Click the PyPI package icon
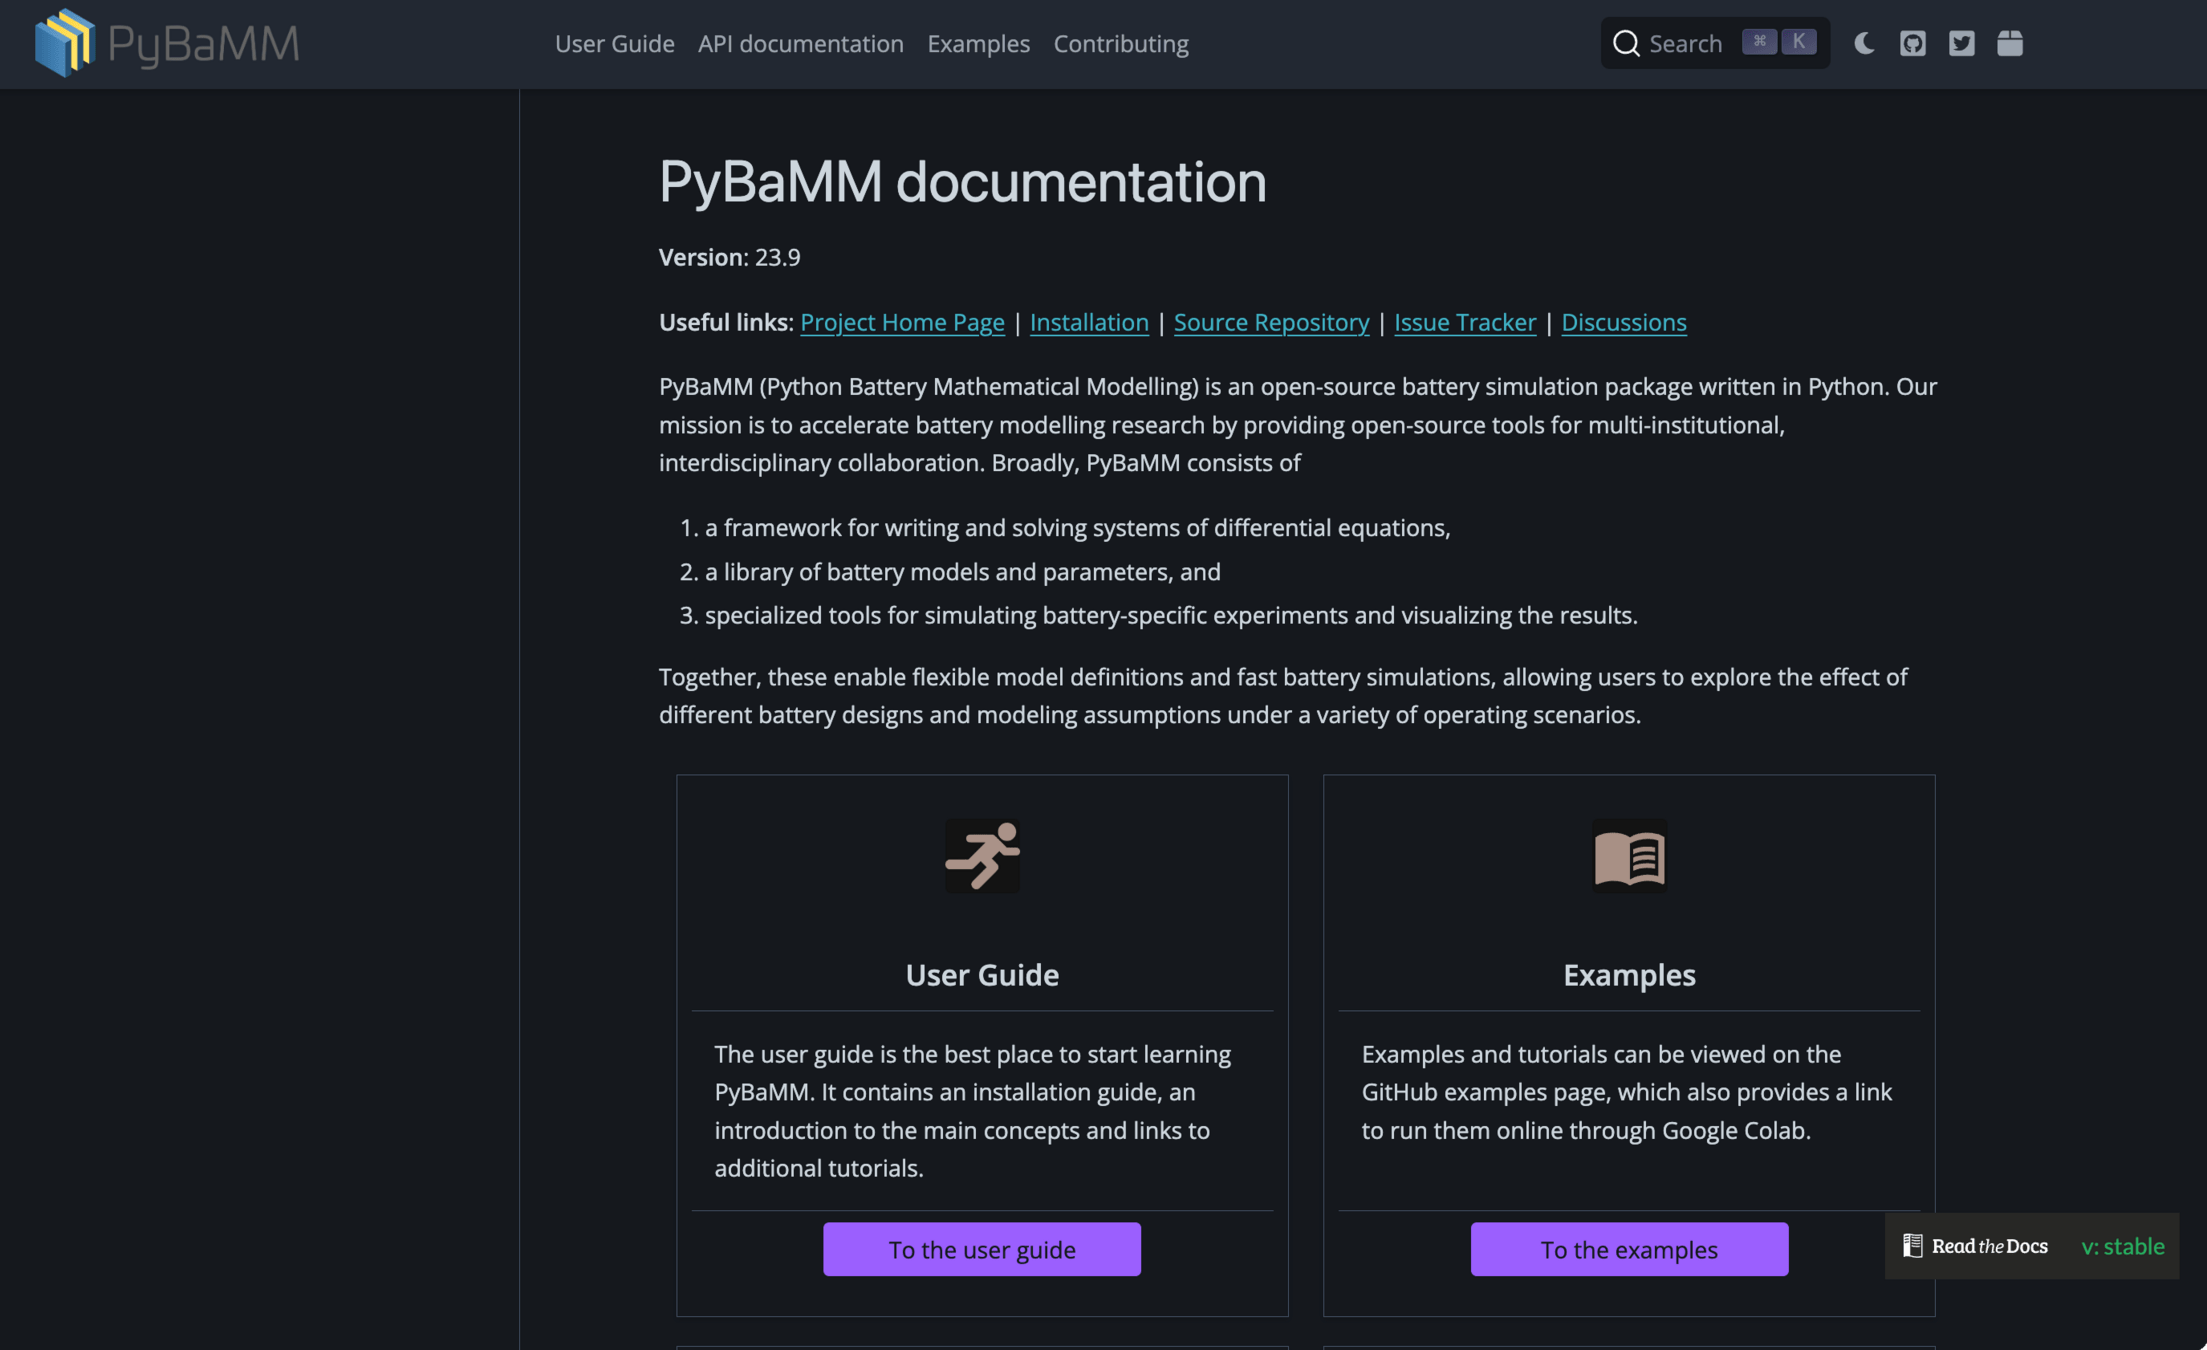 [x=2009, y=43]
